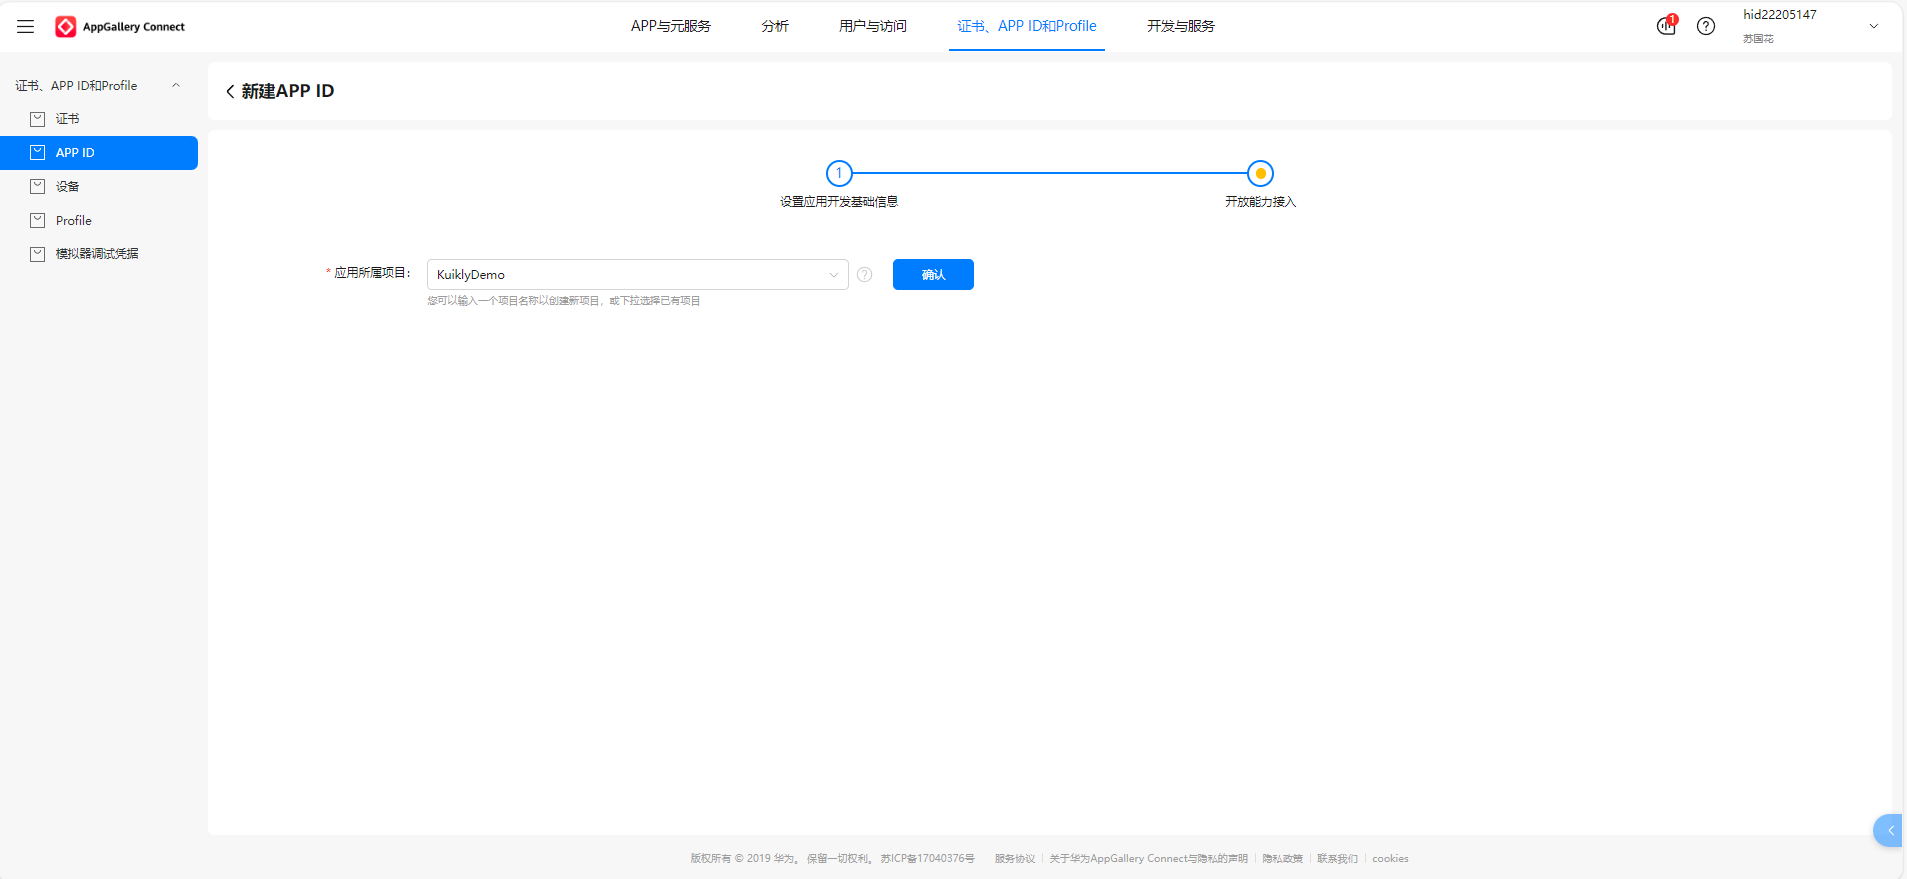Open the 应用所属项目 dropdown arrow
Screen dimensions: 1907x879
(x=833, y=275)
